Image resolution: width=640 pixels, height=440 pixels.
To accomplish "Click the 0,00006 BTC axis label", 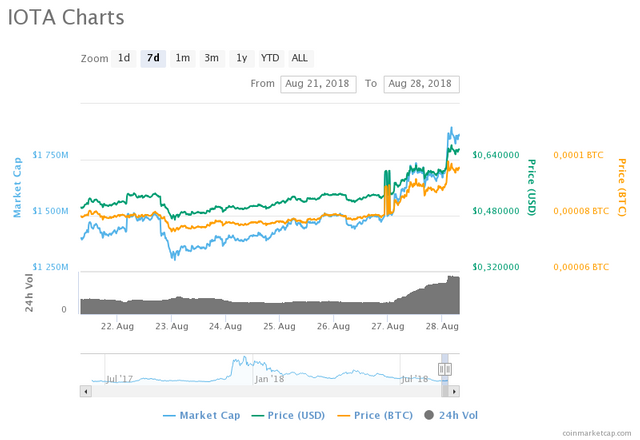I will click(581, 267).
